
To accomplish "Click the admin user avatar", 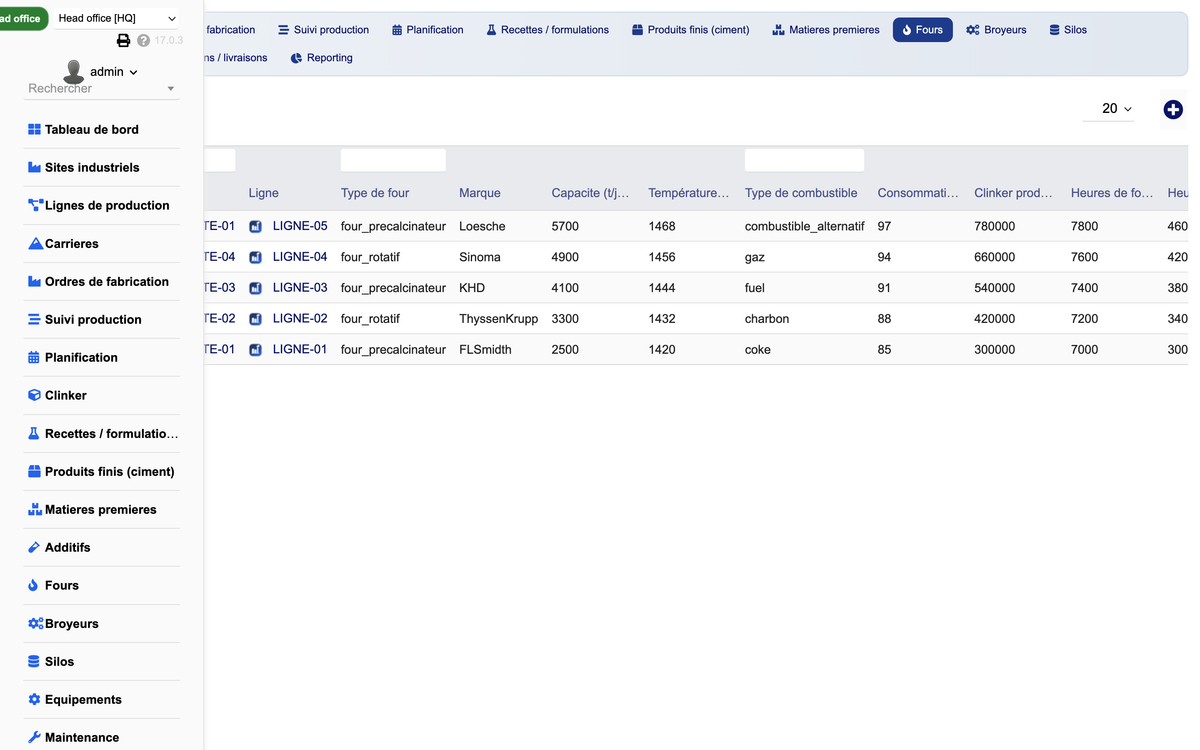I will point(73,72).
